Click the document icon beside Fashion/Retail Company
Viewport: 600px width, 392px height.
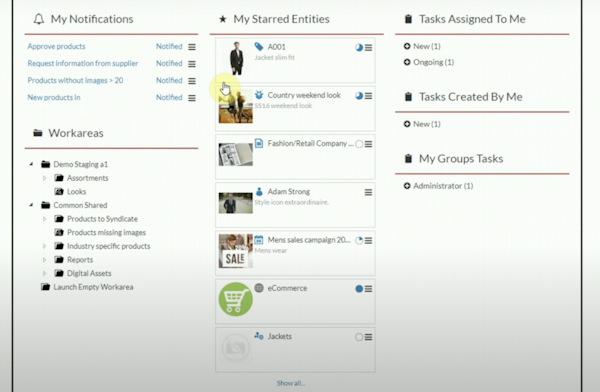click(259, 143)
